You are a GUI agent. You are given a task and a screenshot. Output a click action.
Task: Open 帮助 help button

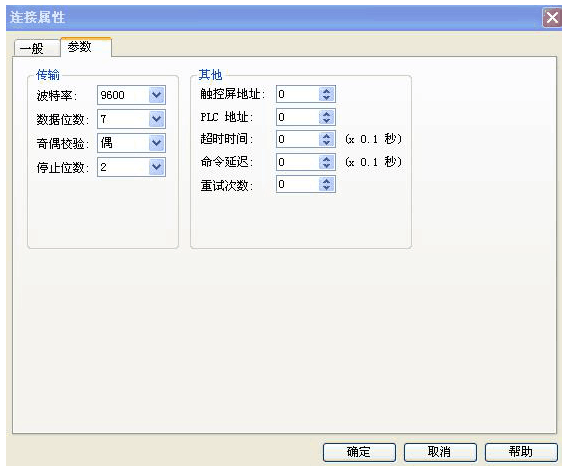521,452
